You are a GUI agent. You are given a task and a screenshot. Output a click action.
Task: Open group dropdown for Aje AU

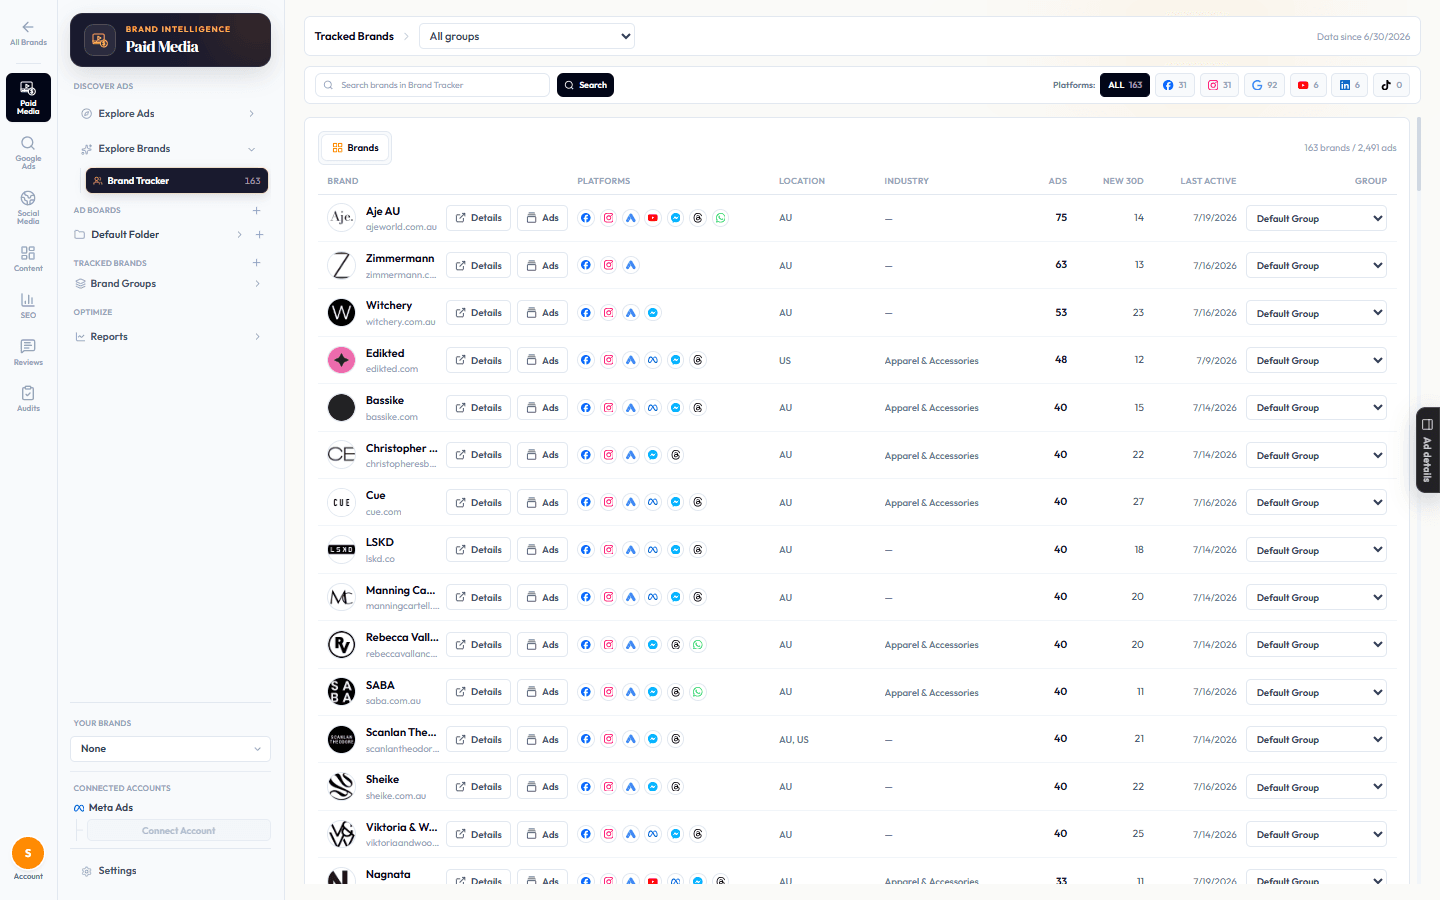click(1316, 218)
